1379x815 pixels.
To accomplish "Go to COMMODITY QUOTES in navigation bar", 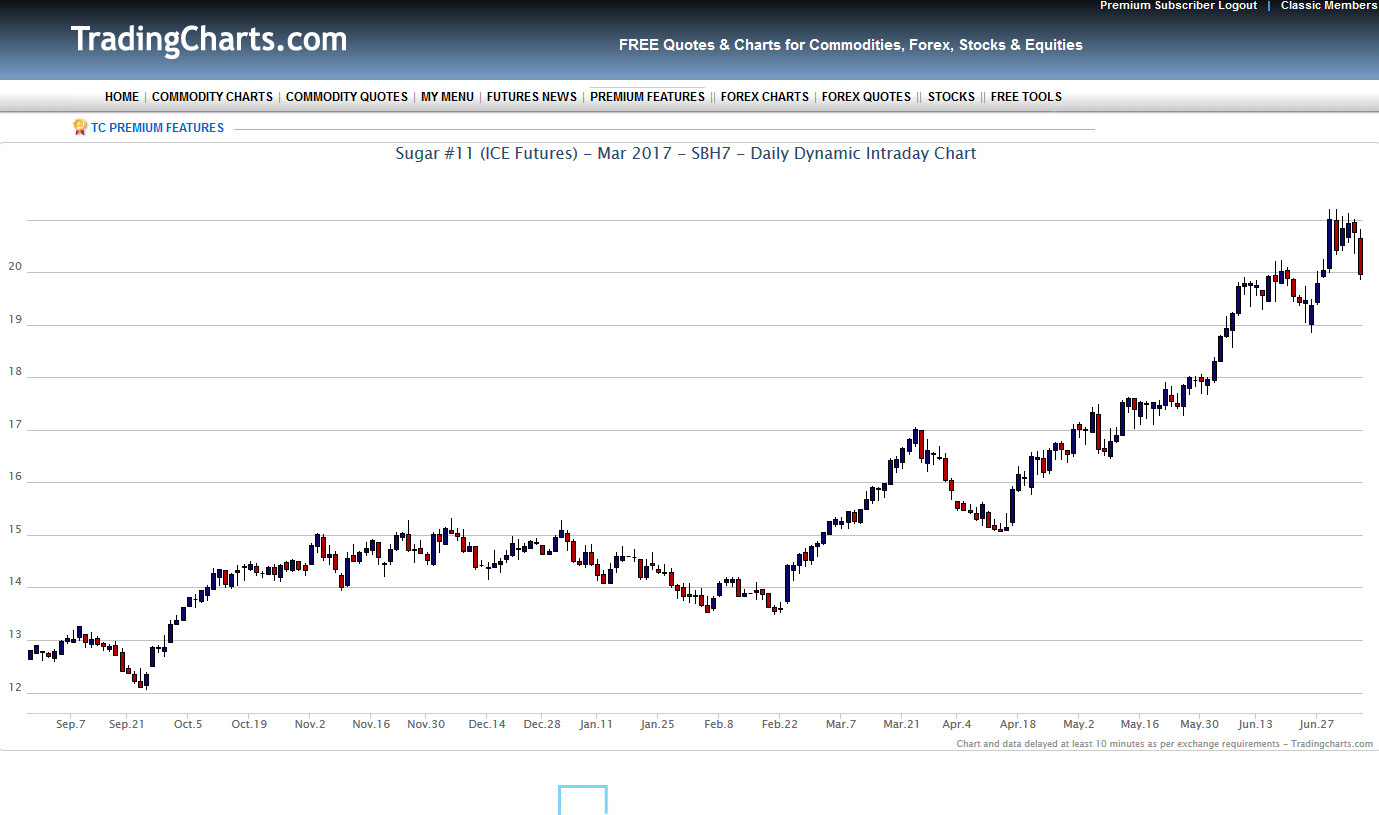I will (x=346, y=97).
